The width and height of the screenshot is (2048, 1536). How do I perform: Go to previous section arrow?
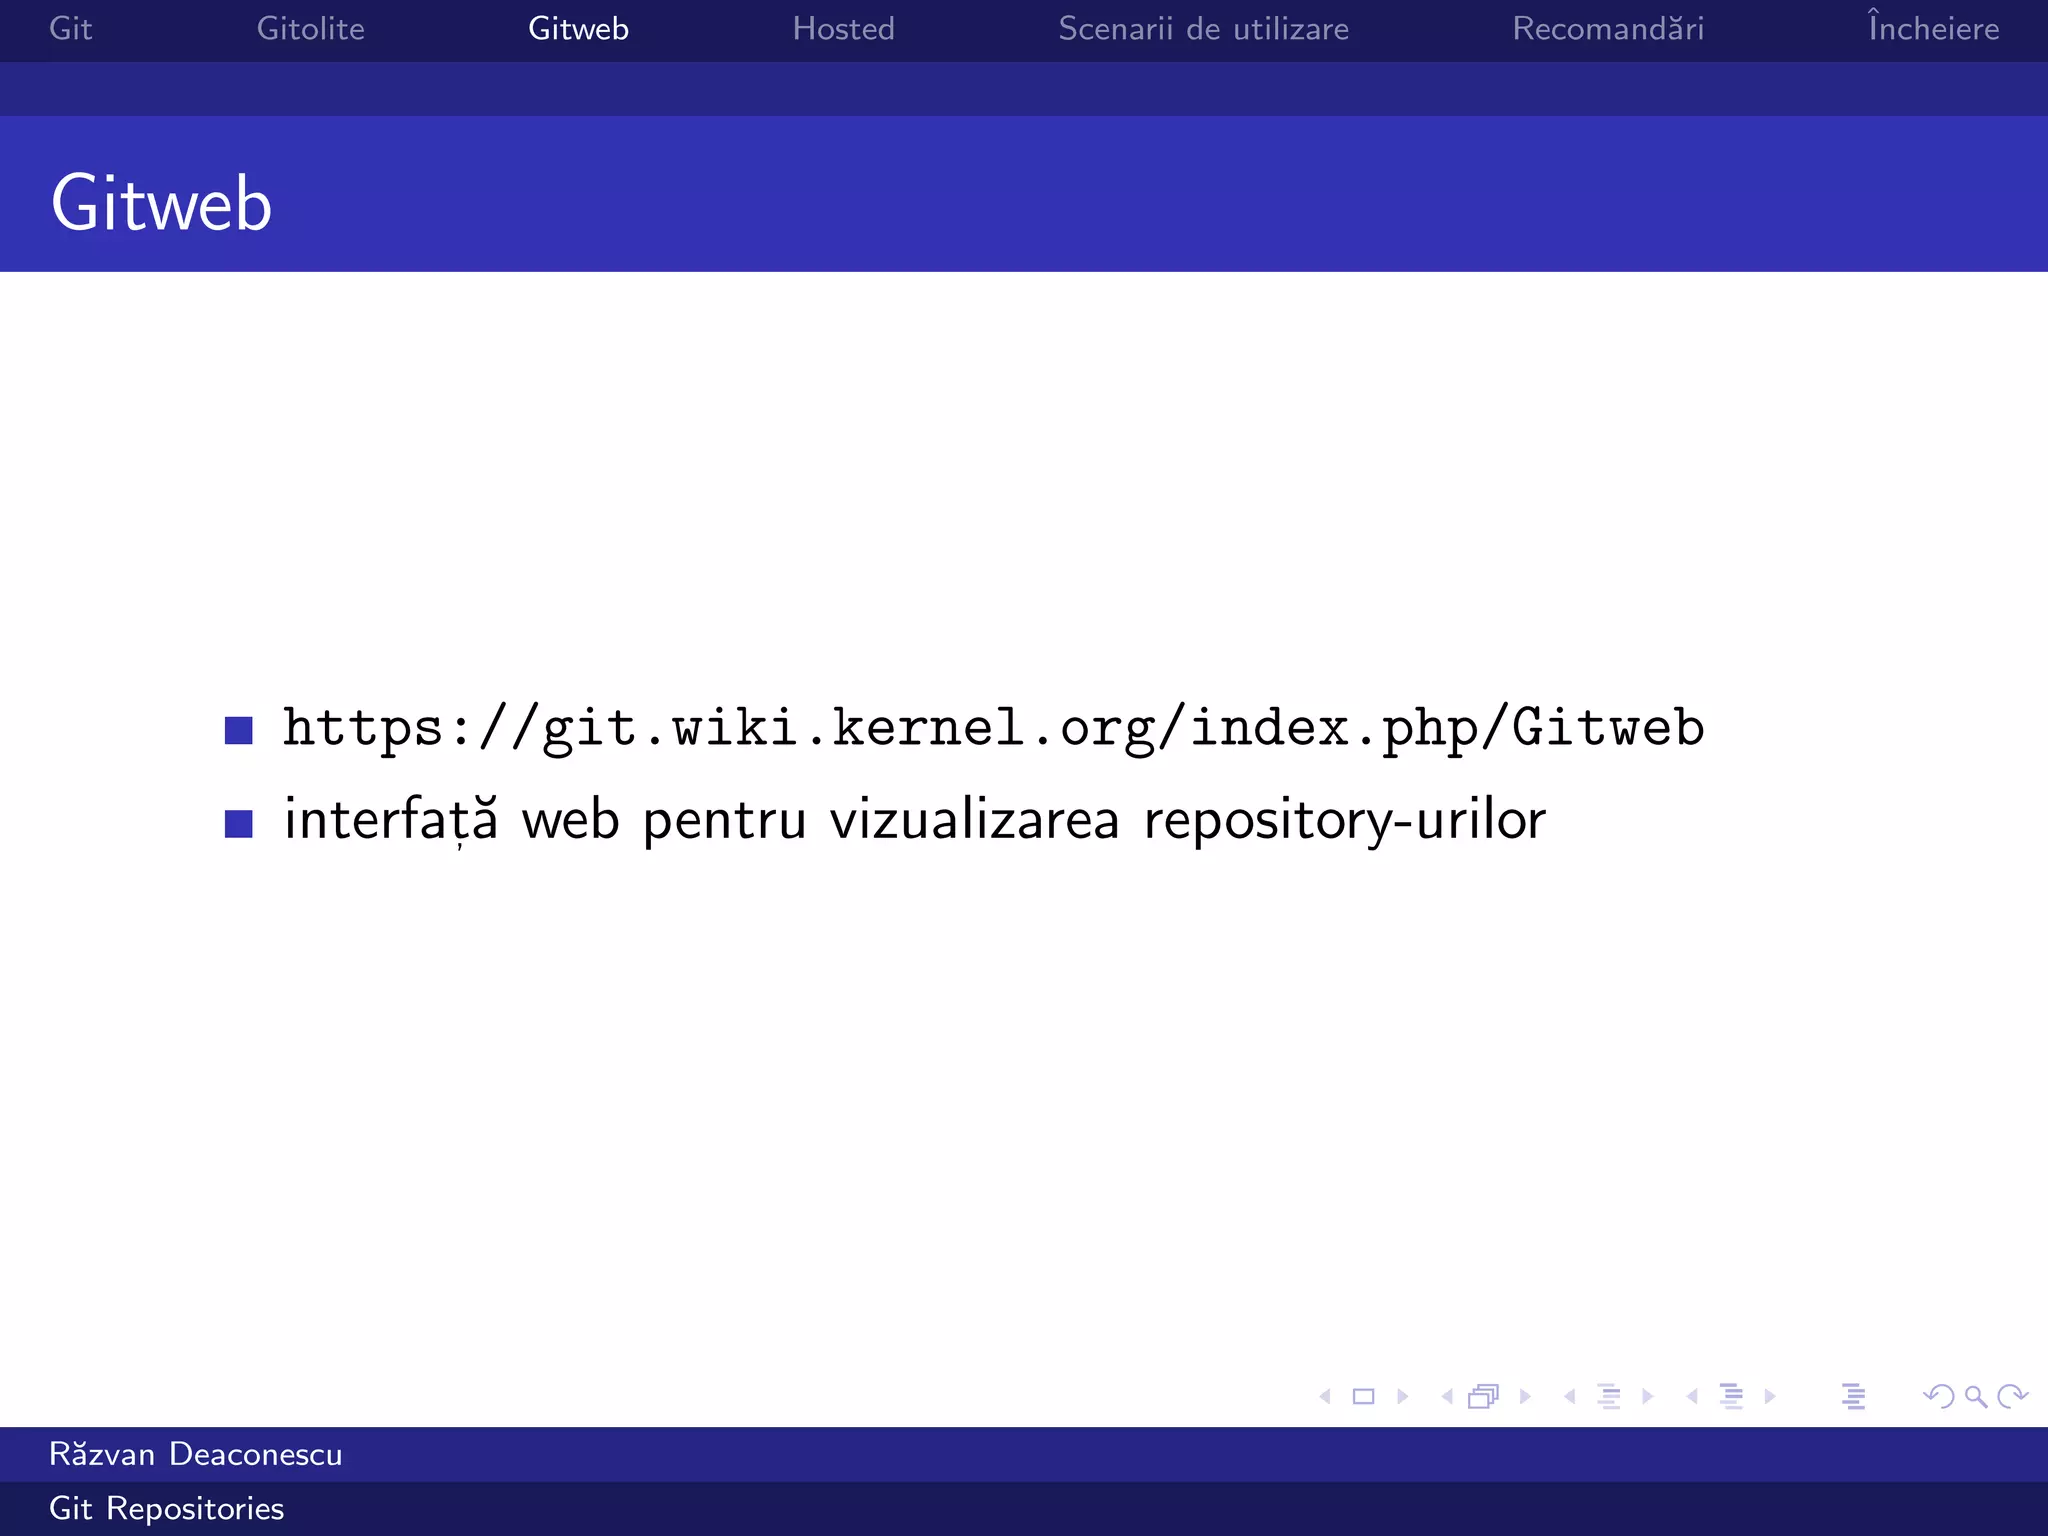click(x=1692, y=1396)
